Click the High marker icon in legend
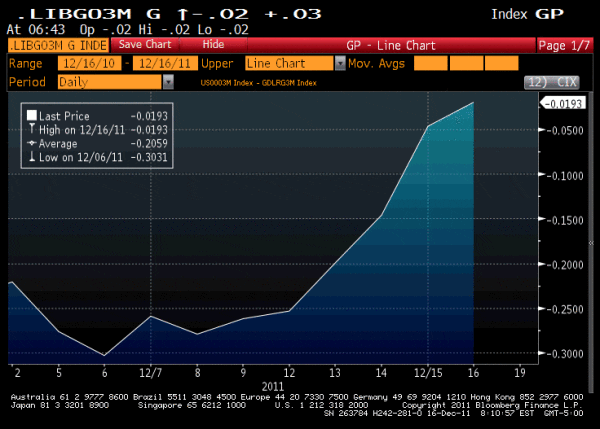The width and height of the screenshot is (600, 429). click(x=32, y=130)
